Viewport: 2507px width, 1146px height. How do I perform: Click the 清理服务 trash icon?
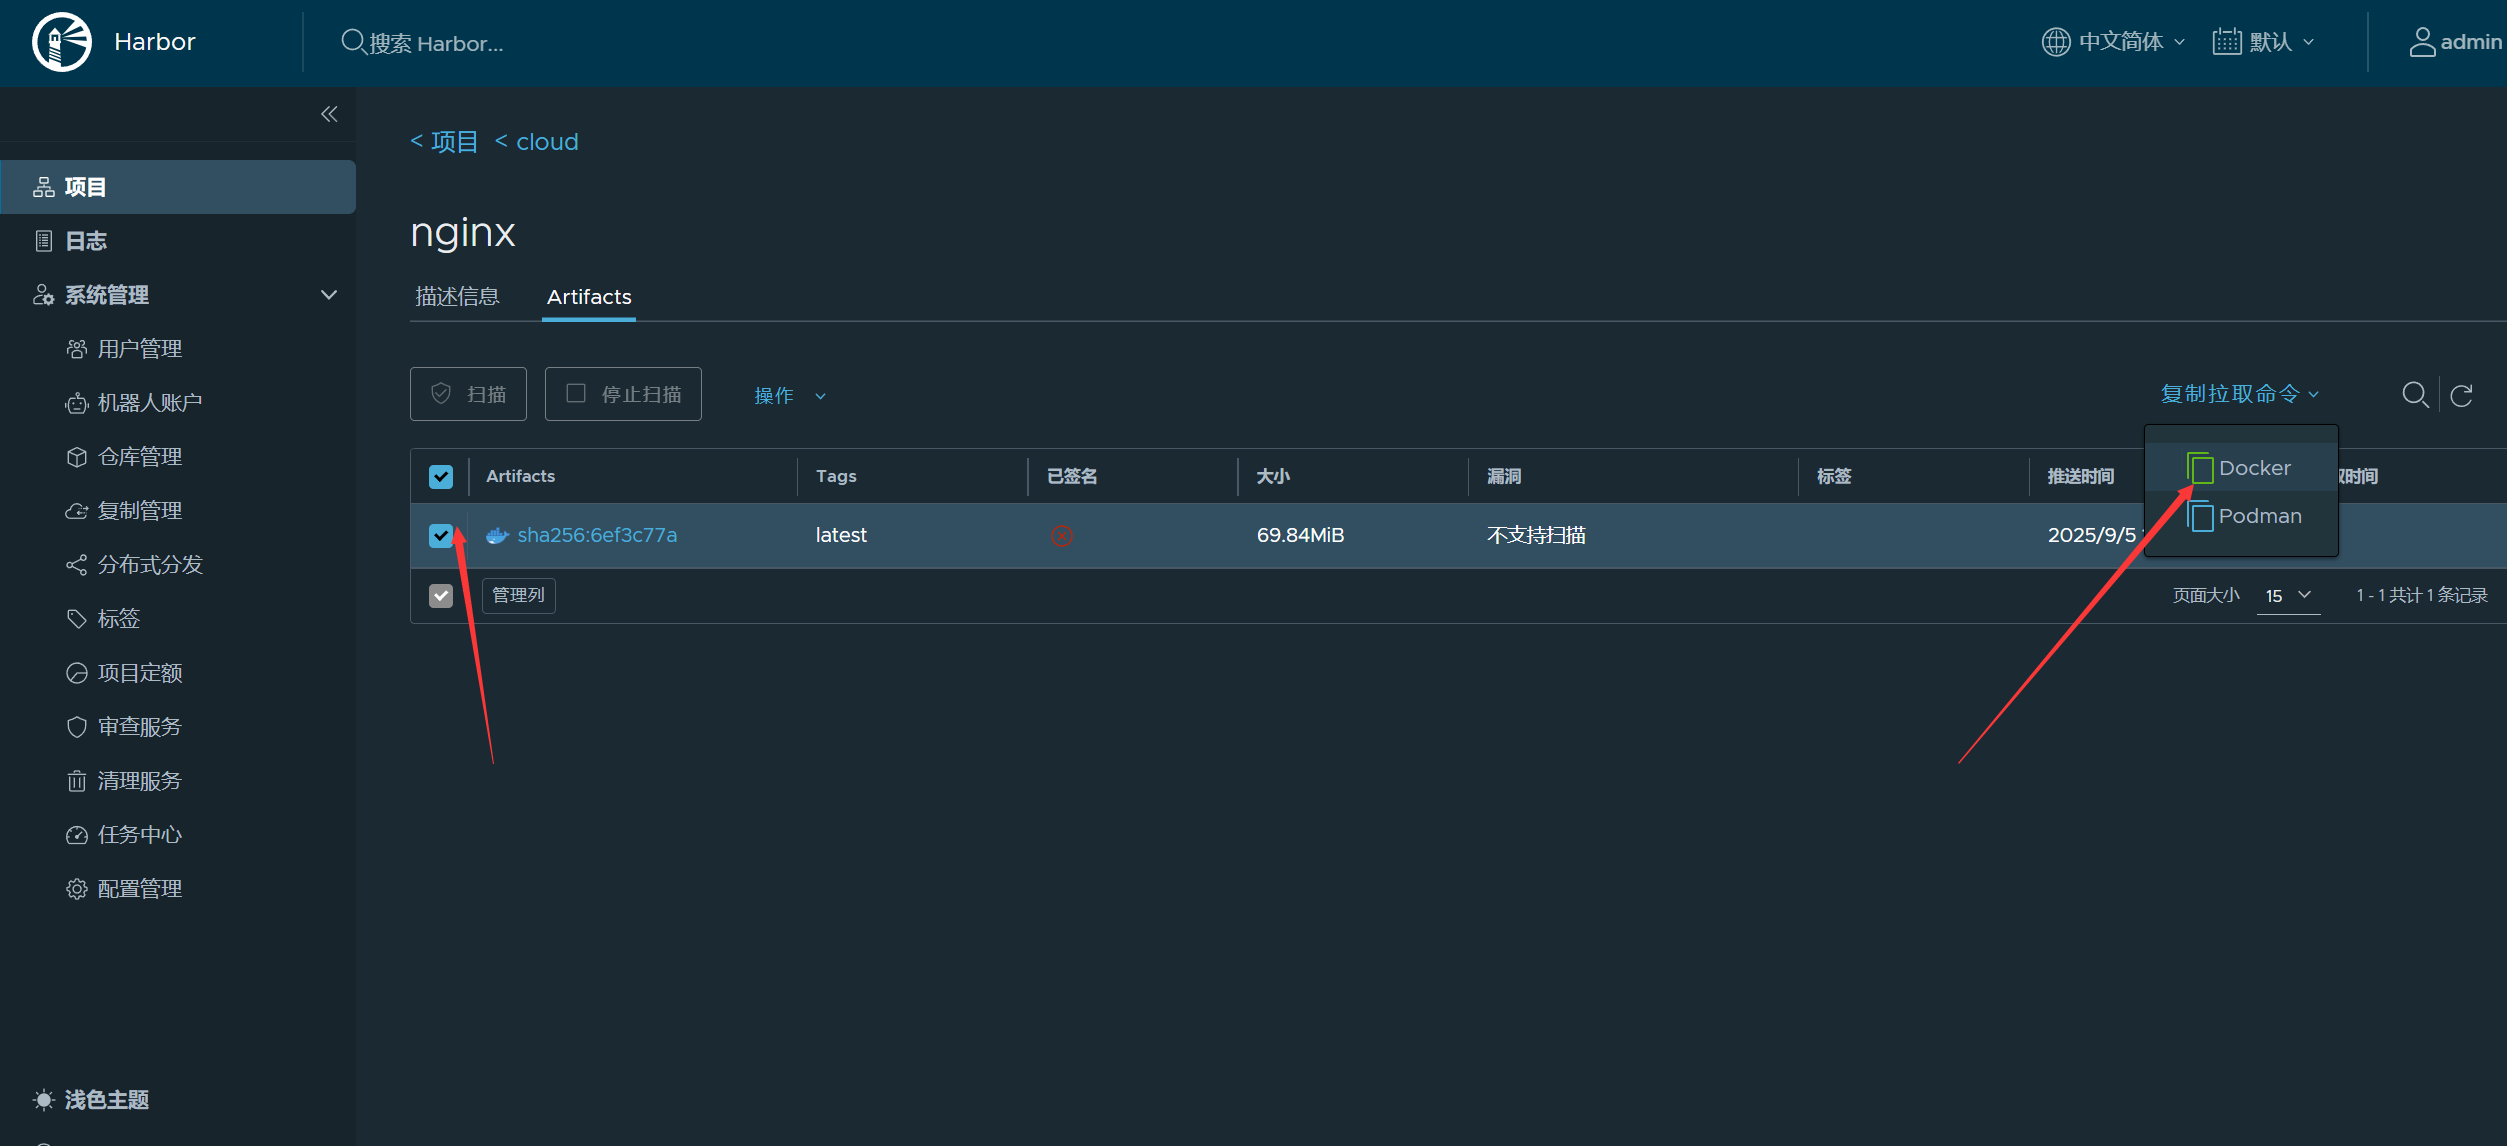point(77,781)
